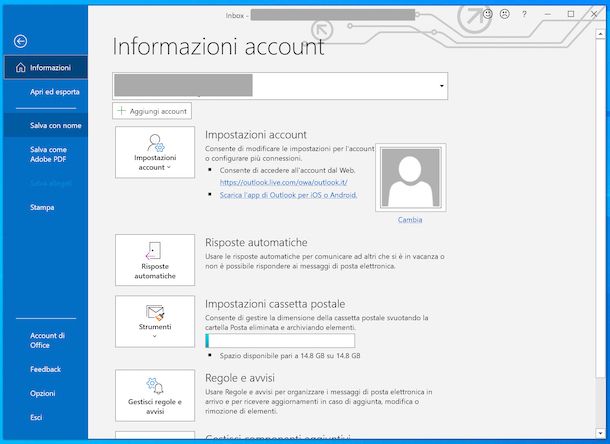This screenshot has height=444, width=610.
Task: Click the mailbox storage usage bar
Action: (280, 340)
